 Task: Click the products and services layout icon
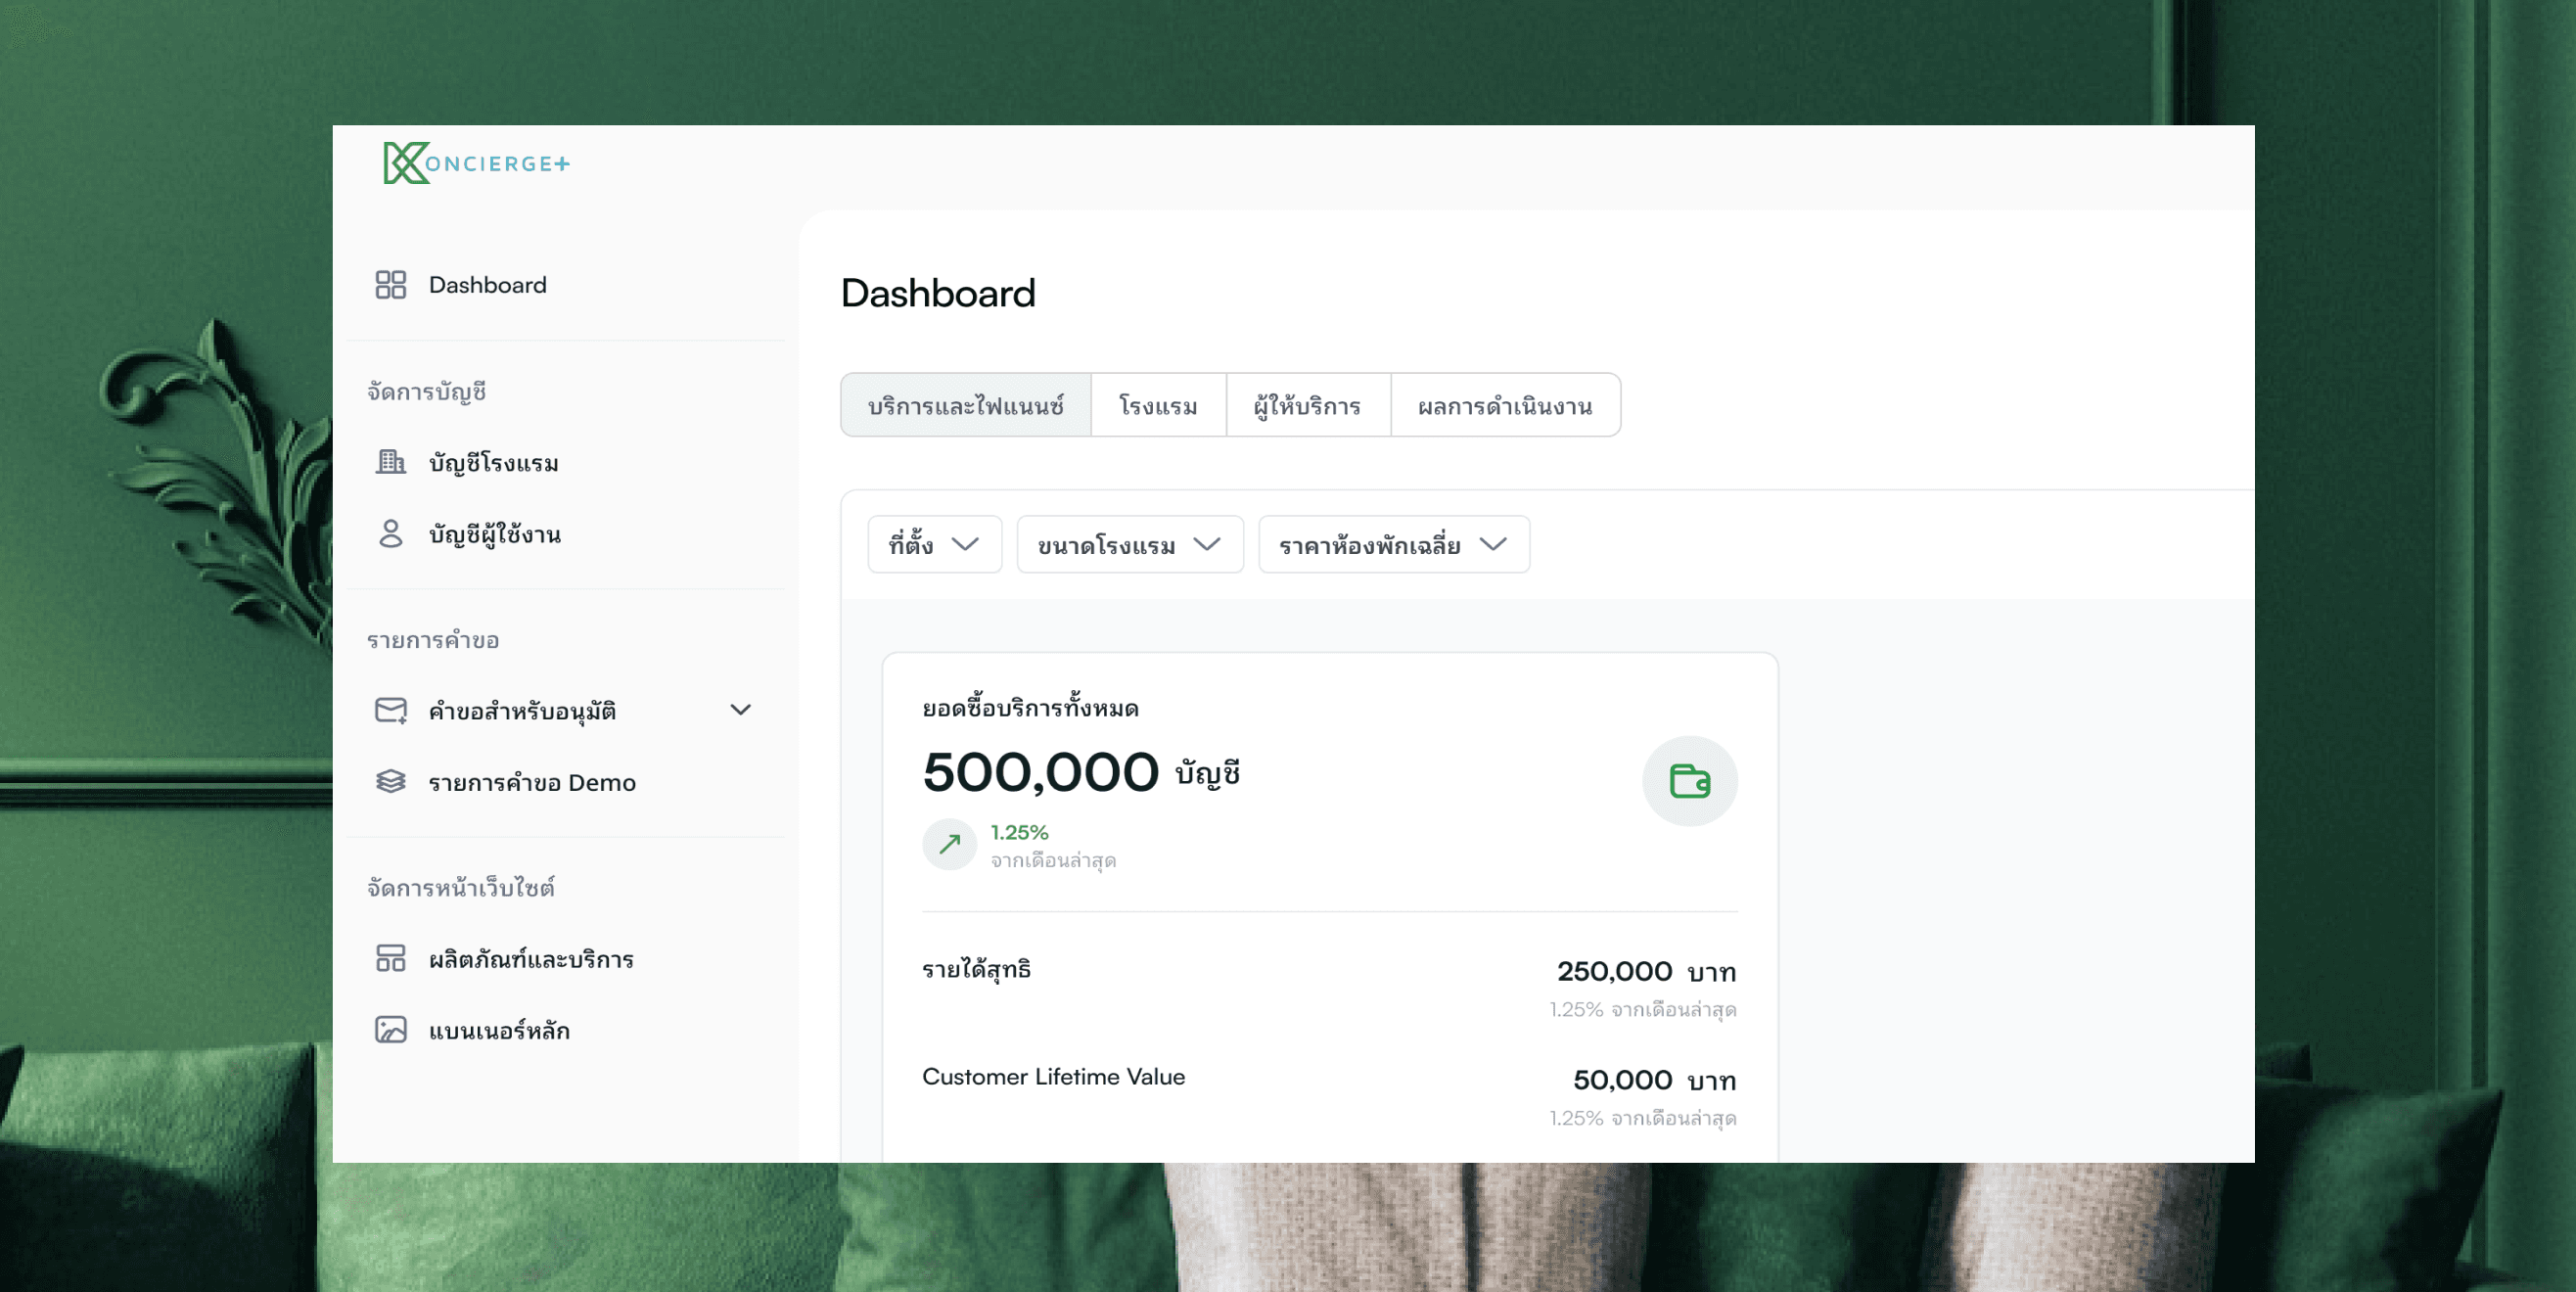coord(390,958)
